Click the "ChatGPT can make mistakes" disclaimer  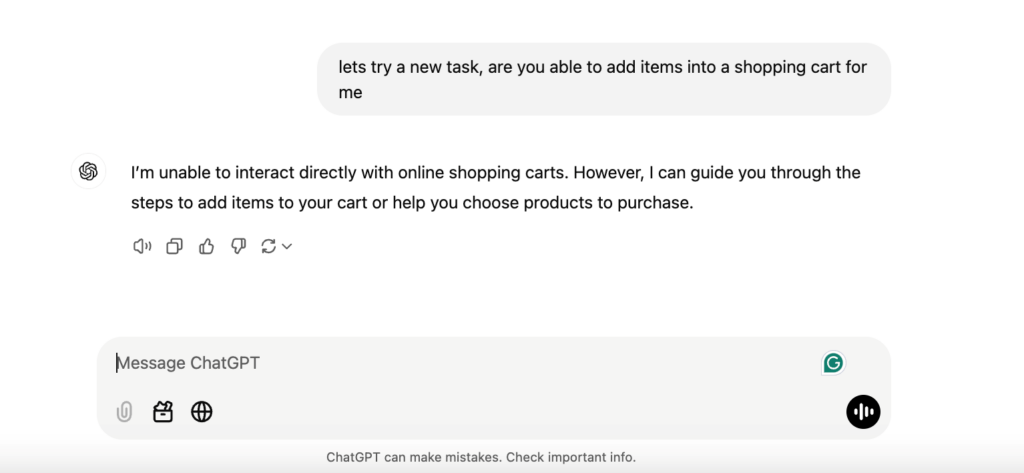click(413, 457)
